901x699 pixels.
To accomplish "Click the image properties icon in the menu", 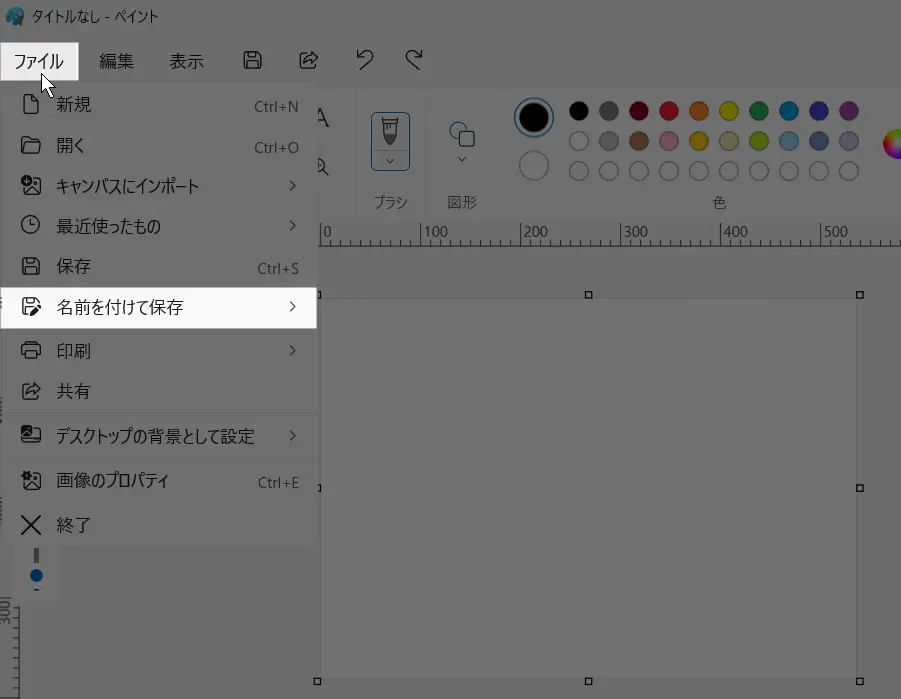I will 31,480.
